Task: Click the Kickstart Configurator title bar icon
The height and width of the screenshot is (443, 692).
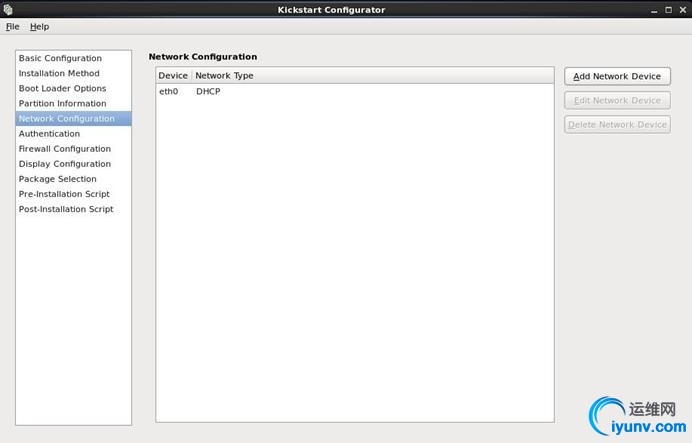Action: coord(8,9)
